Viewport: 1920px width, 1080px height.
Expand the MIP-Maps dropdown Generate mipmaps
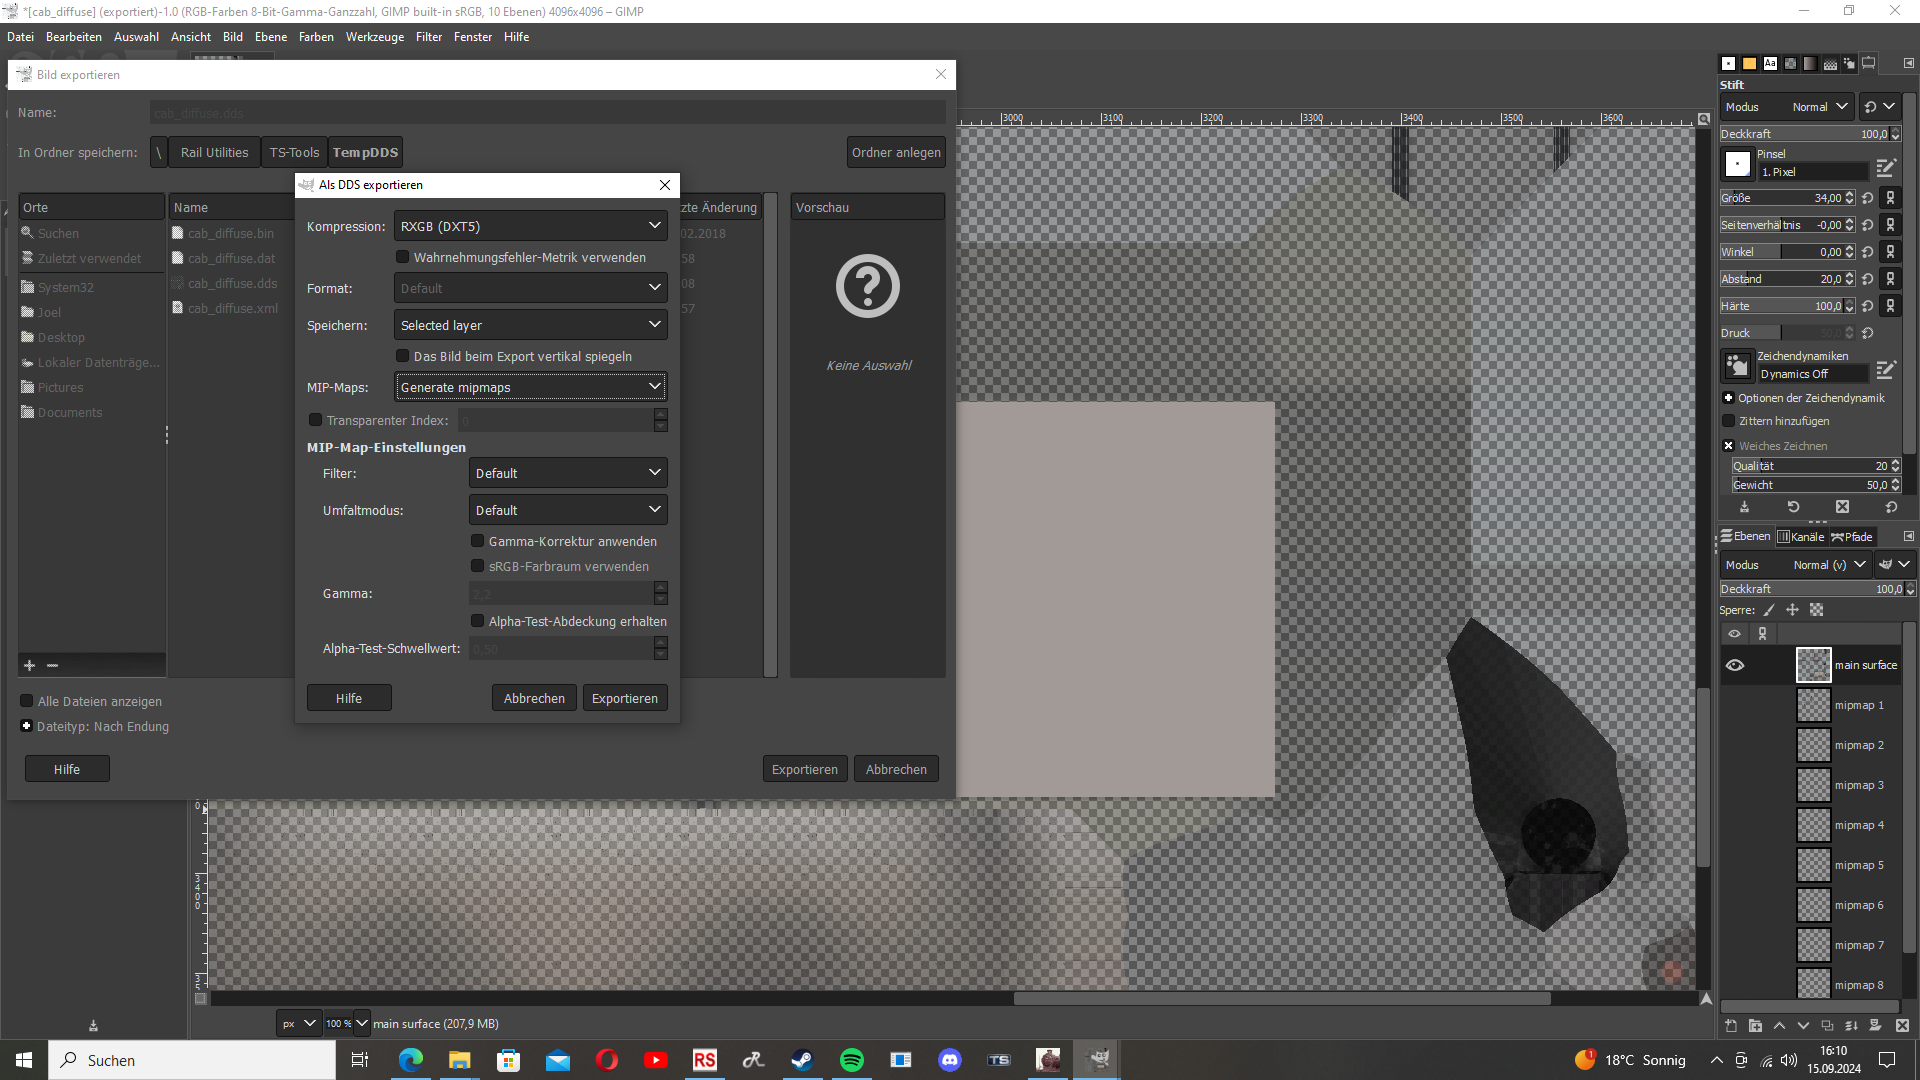[530, 387]
